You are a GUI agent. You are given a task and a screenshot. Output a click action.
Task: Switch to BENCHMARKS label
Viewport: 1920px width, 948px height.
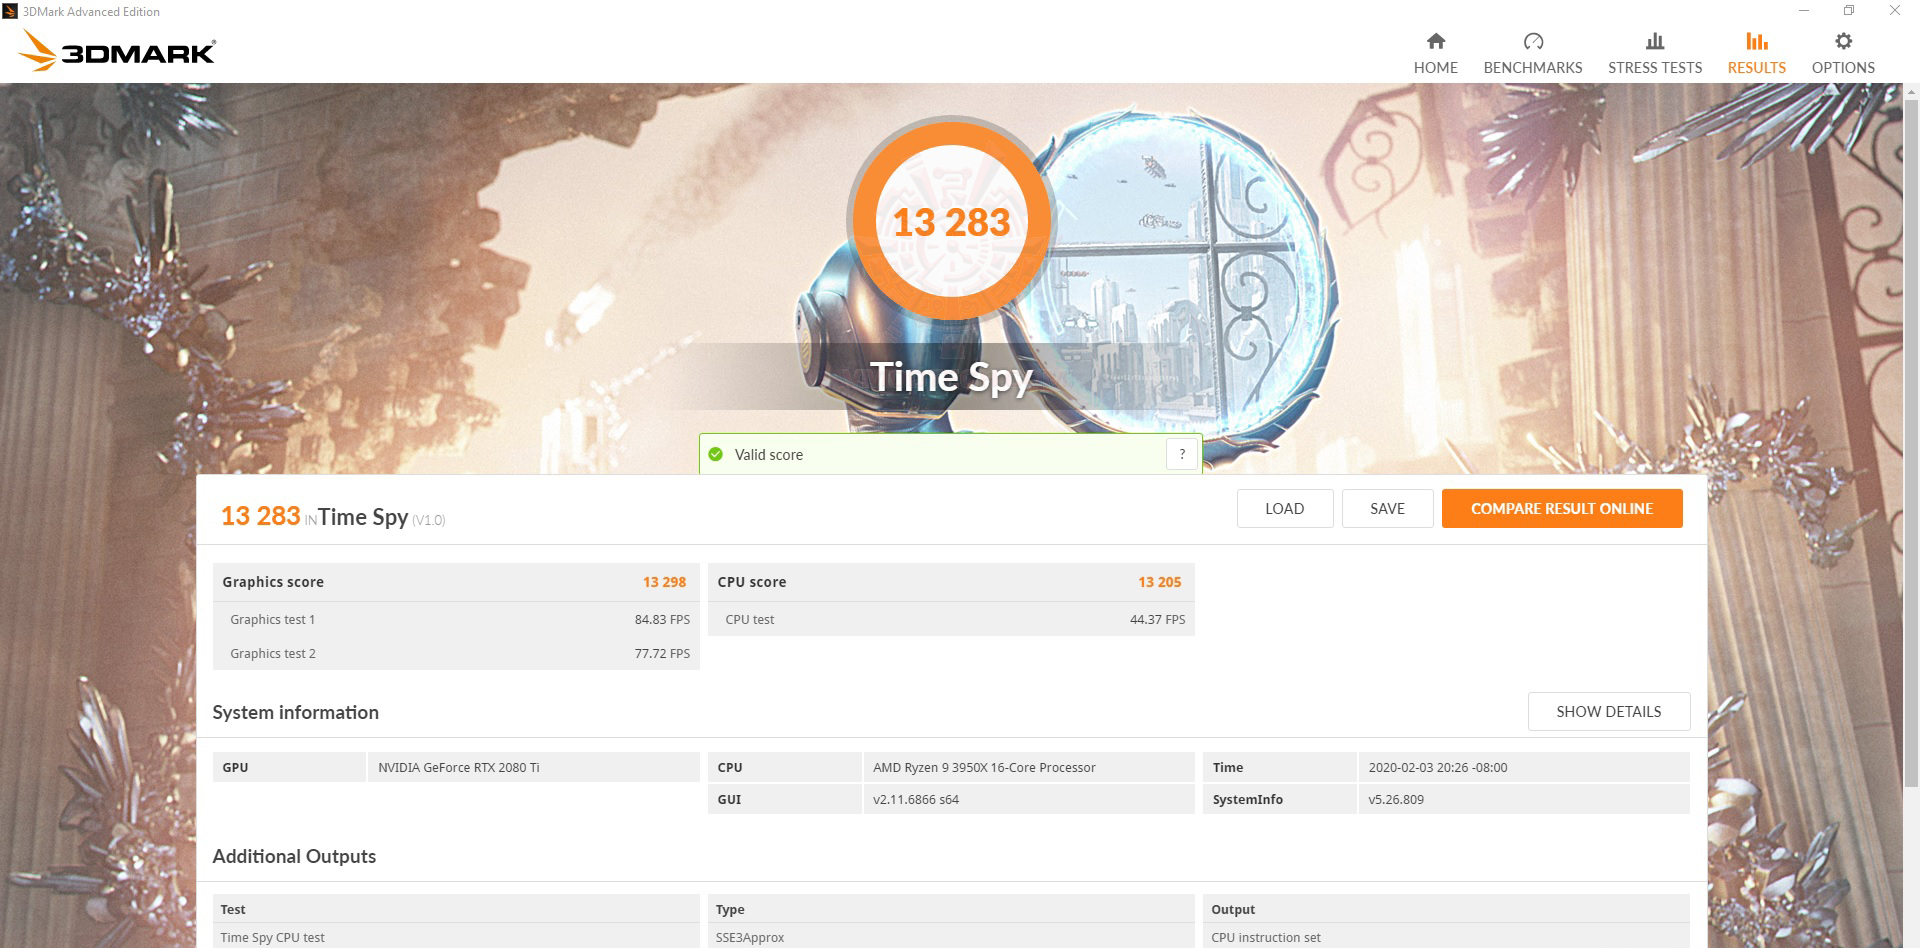click(1533, 67)
